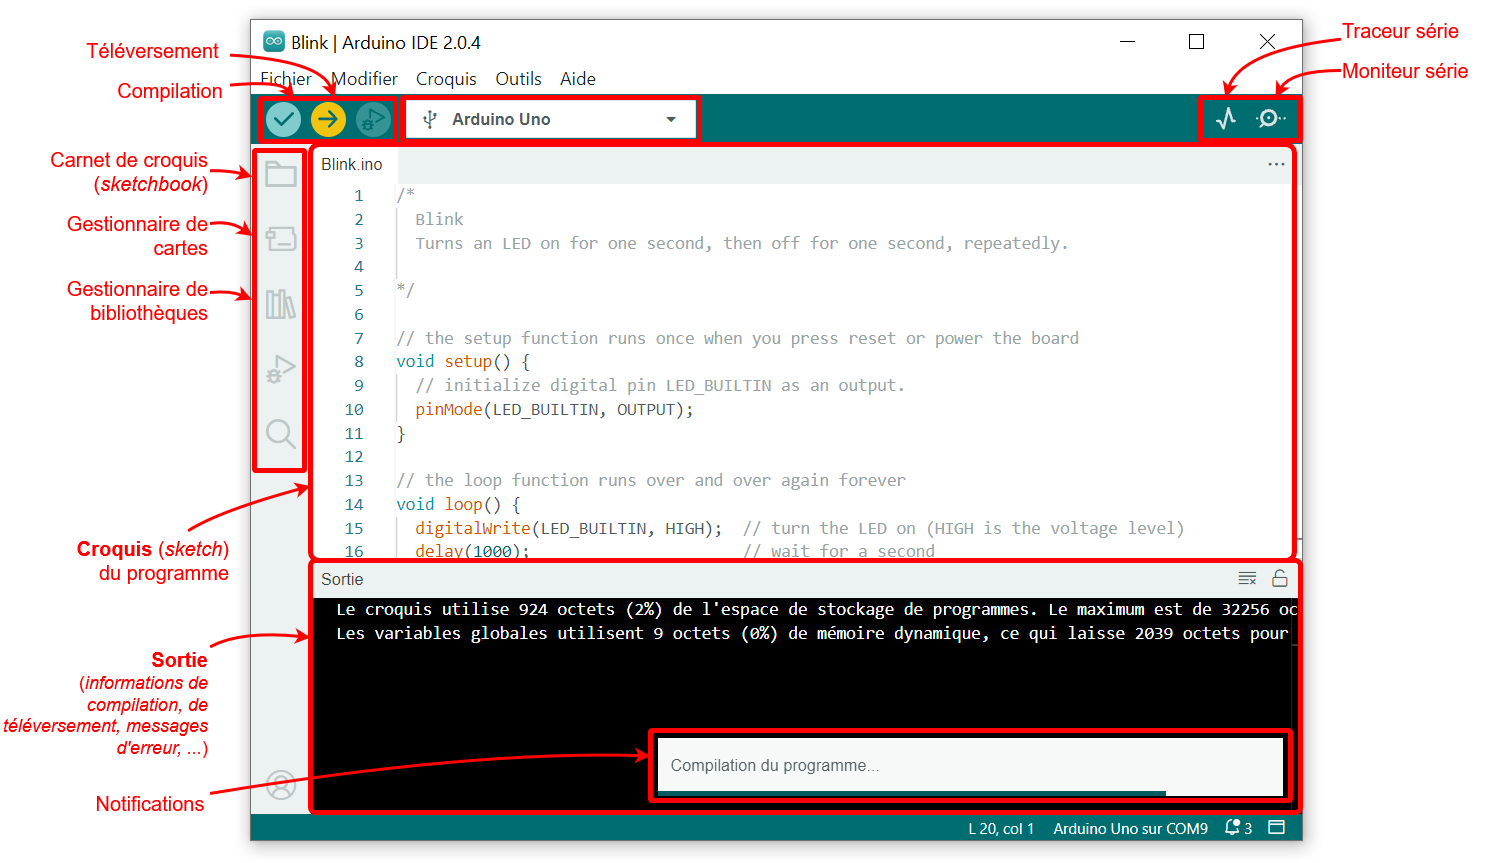Open the Sketchbook folder panel
The width and height of the screenshot is (1495, 863).
click(280, 174)
